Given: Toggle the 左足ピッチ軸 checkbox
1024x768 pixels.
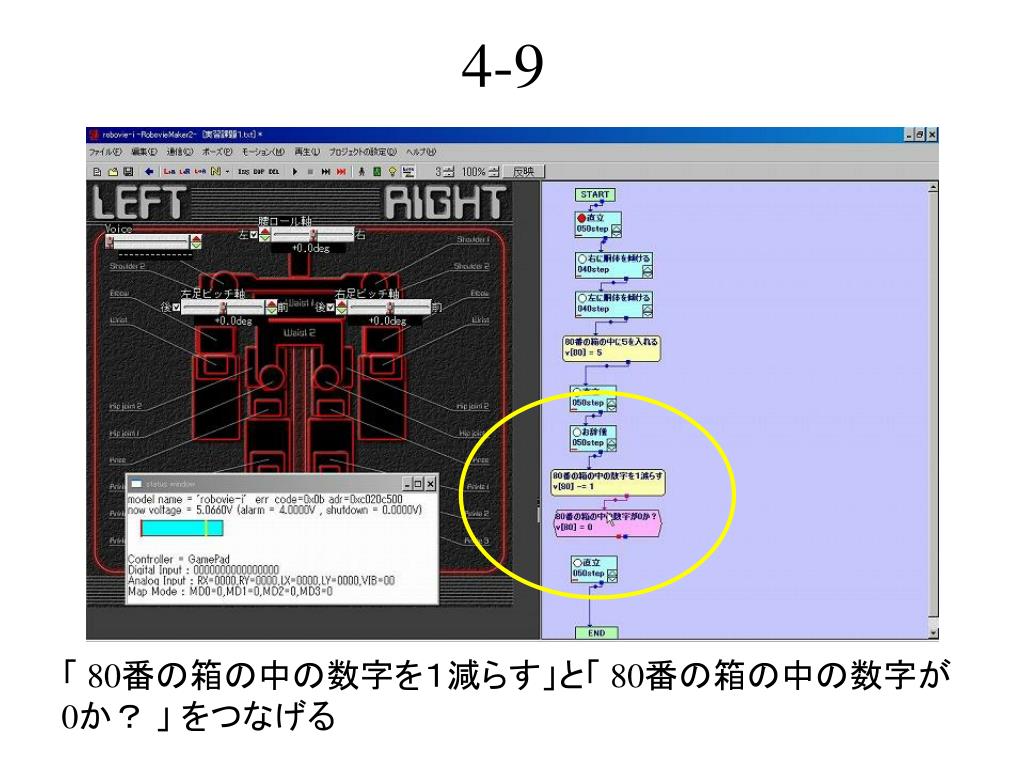Looking at the screenshot, I should pyautogui.click(x=176, y=306).
